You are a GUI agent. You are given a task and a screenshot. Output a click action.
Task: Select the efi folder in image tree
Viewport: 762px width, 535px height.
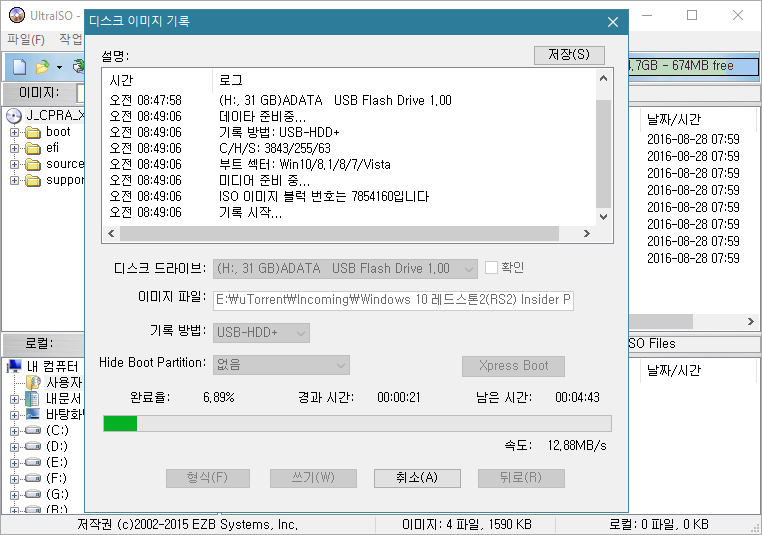click(52, 148)
